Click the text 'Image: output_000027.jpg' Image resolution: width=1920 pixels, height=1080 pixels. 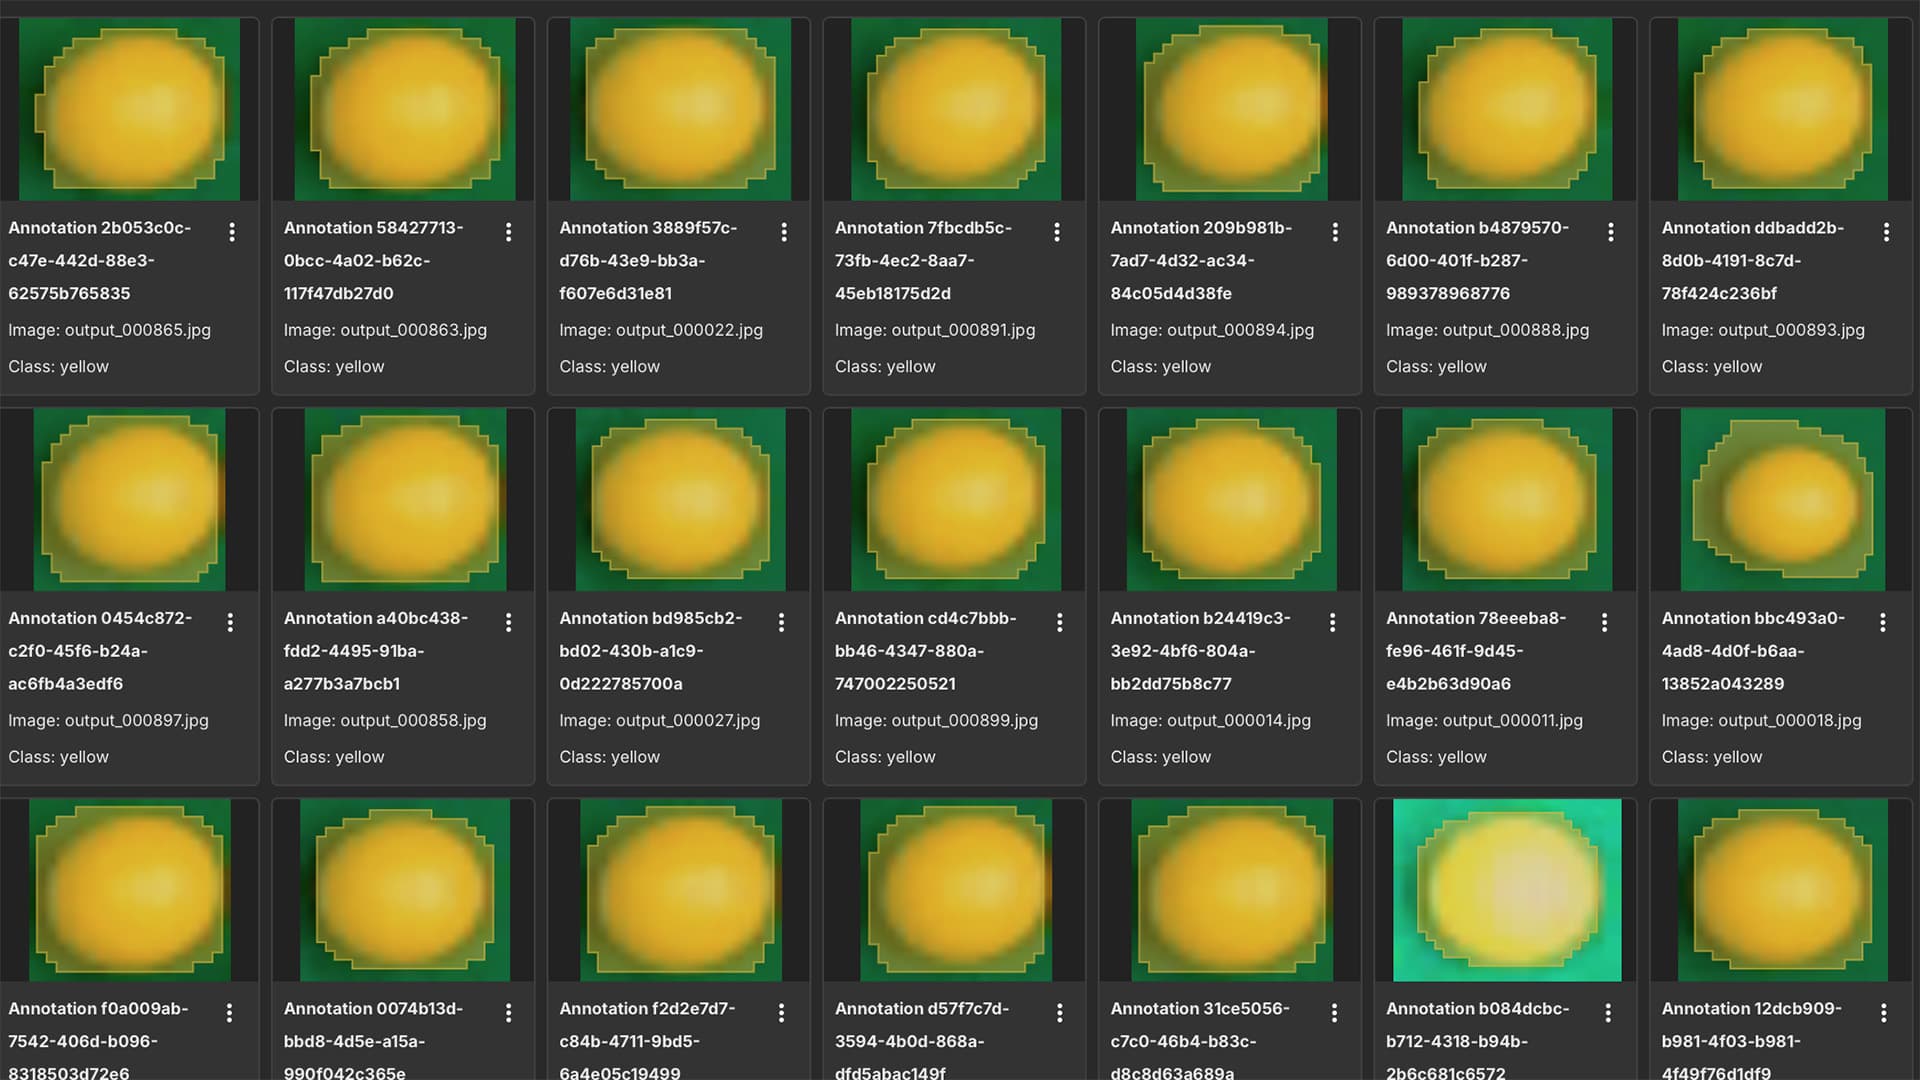[x=660, y=720]
